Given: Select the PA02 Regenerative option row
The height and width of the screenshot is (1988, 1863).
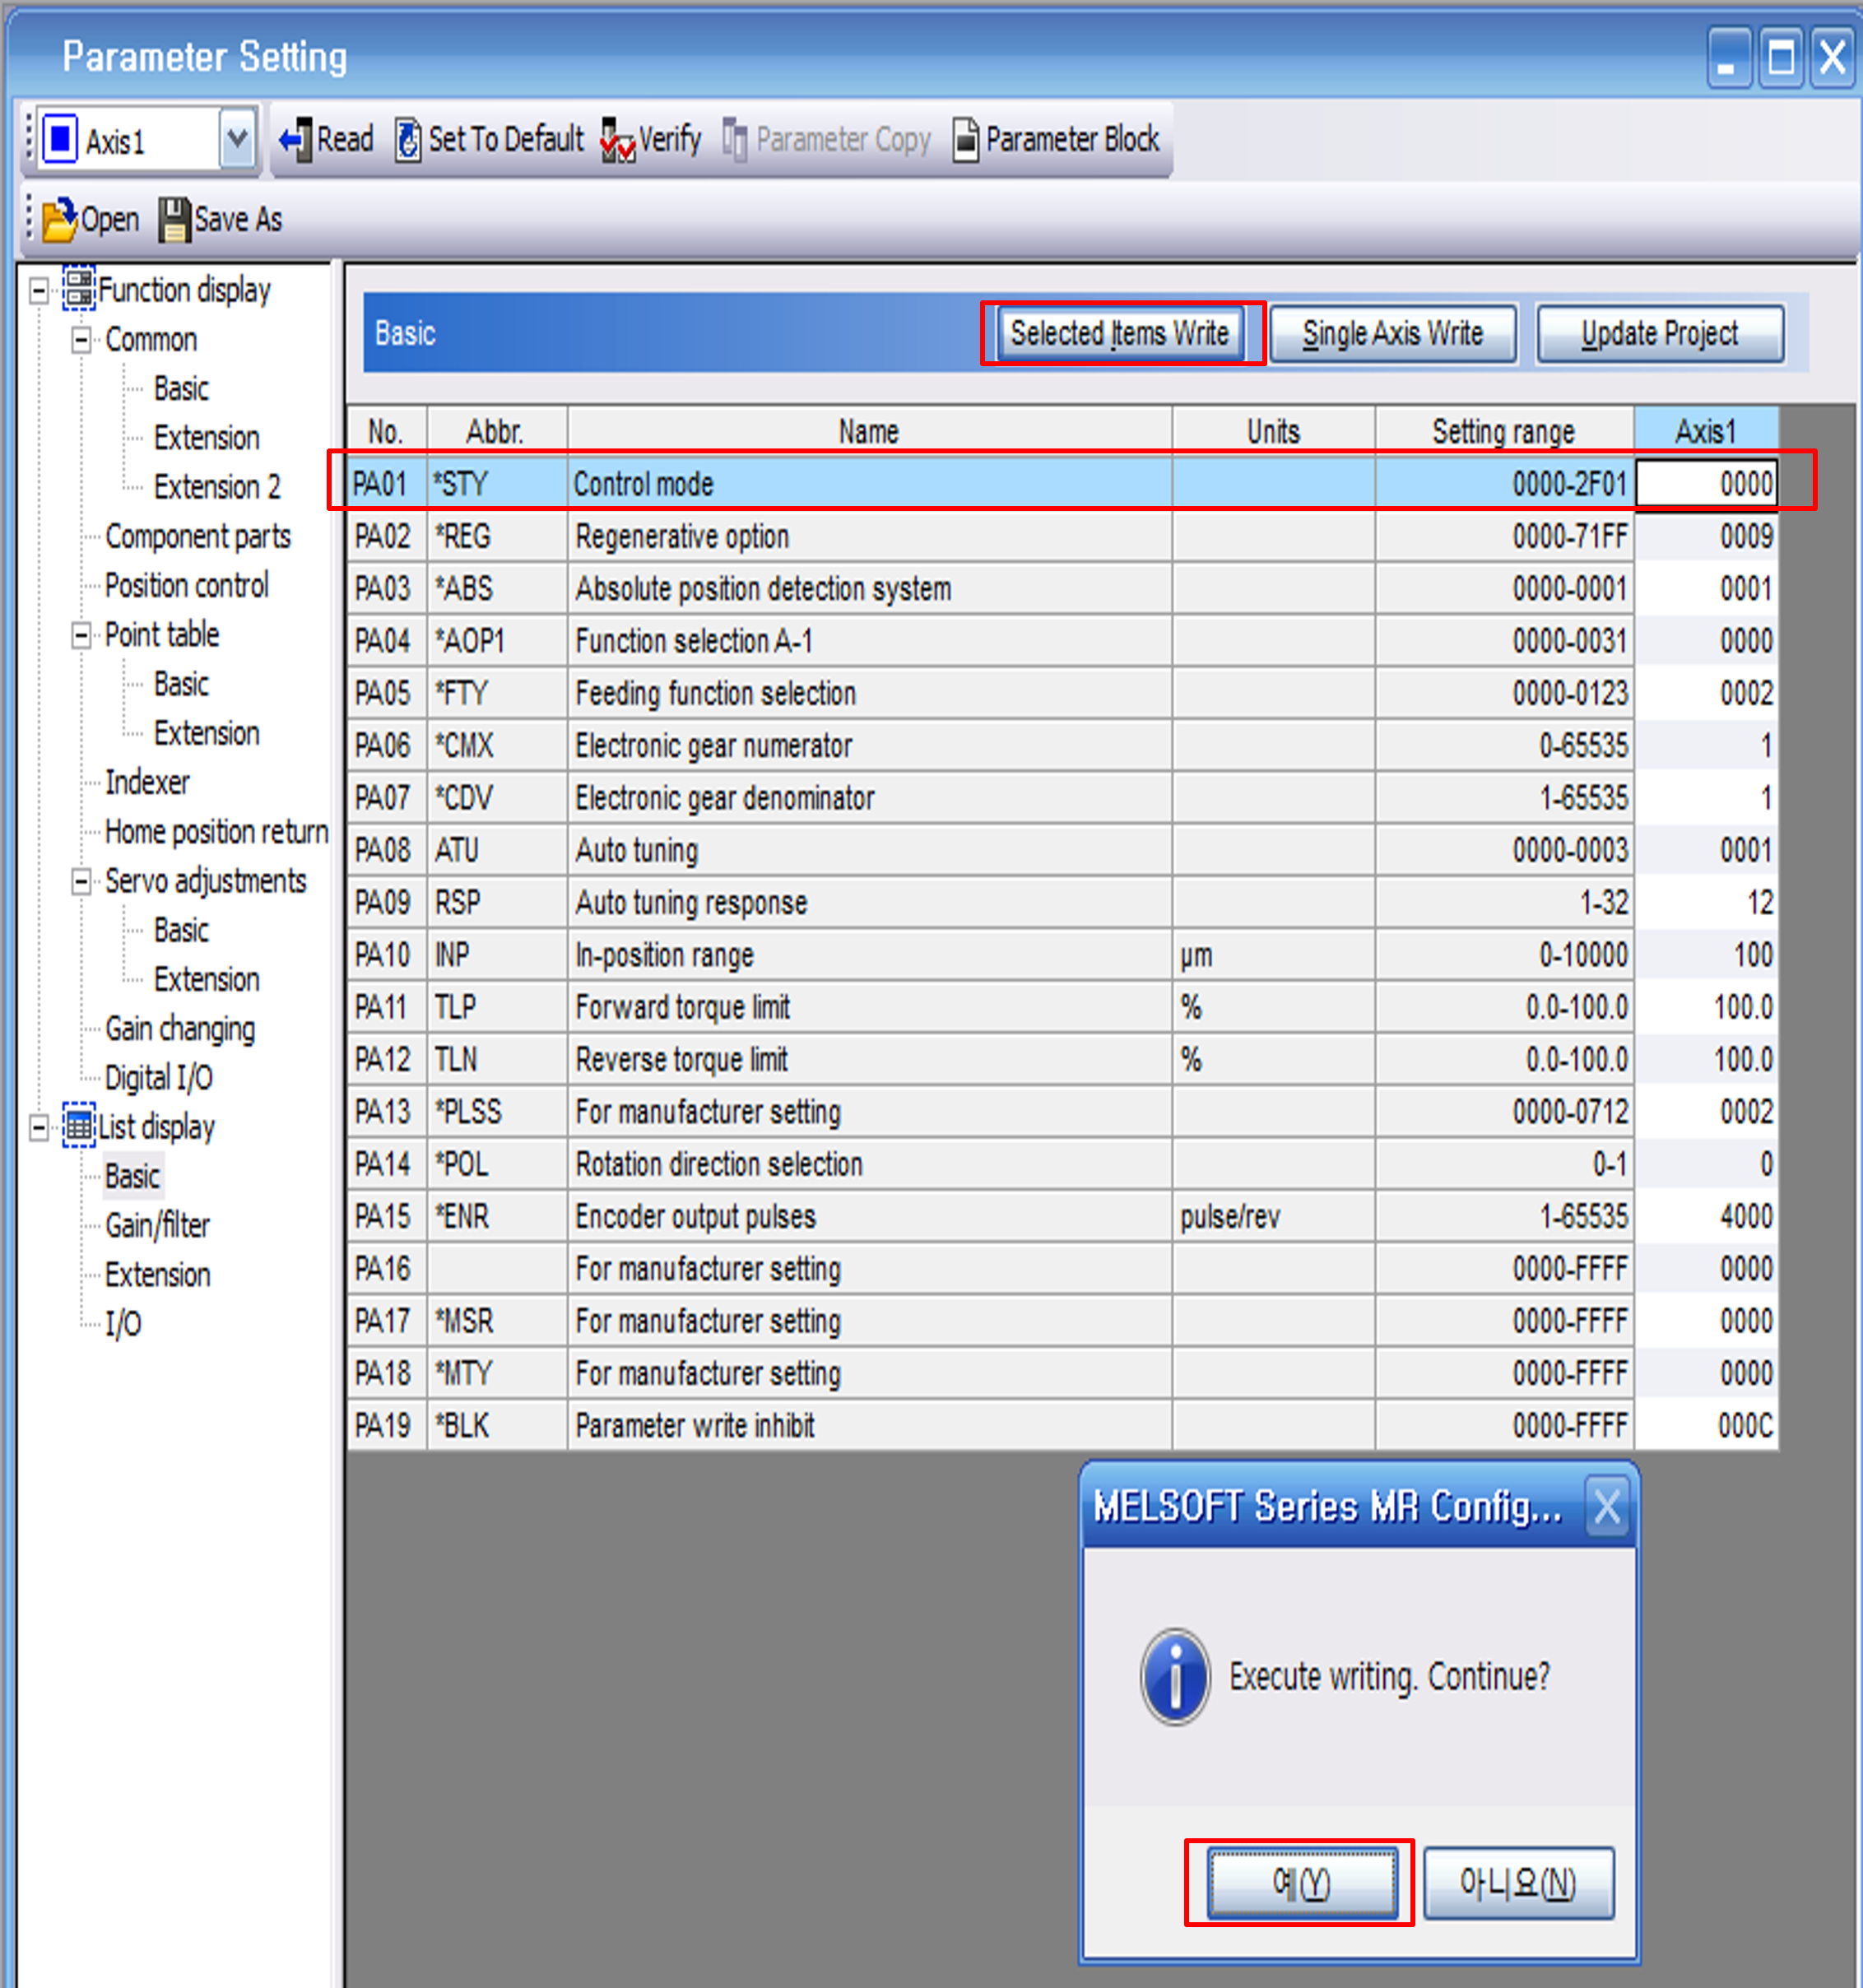Looking at the screenshot, I should 1062,537.
